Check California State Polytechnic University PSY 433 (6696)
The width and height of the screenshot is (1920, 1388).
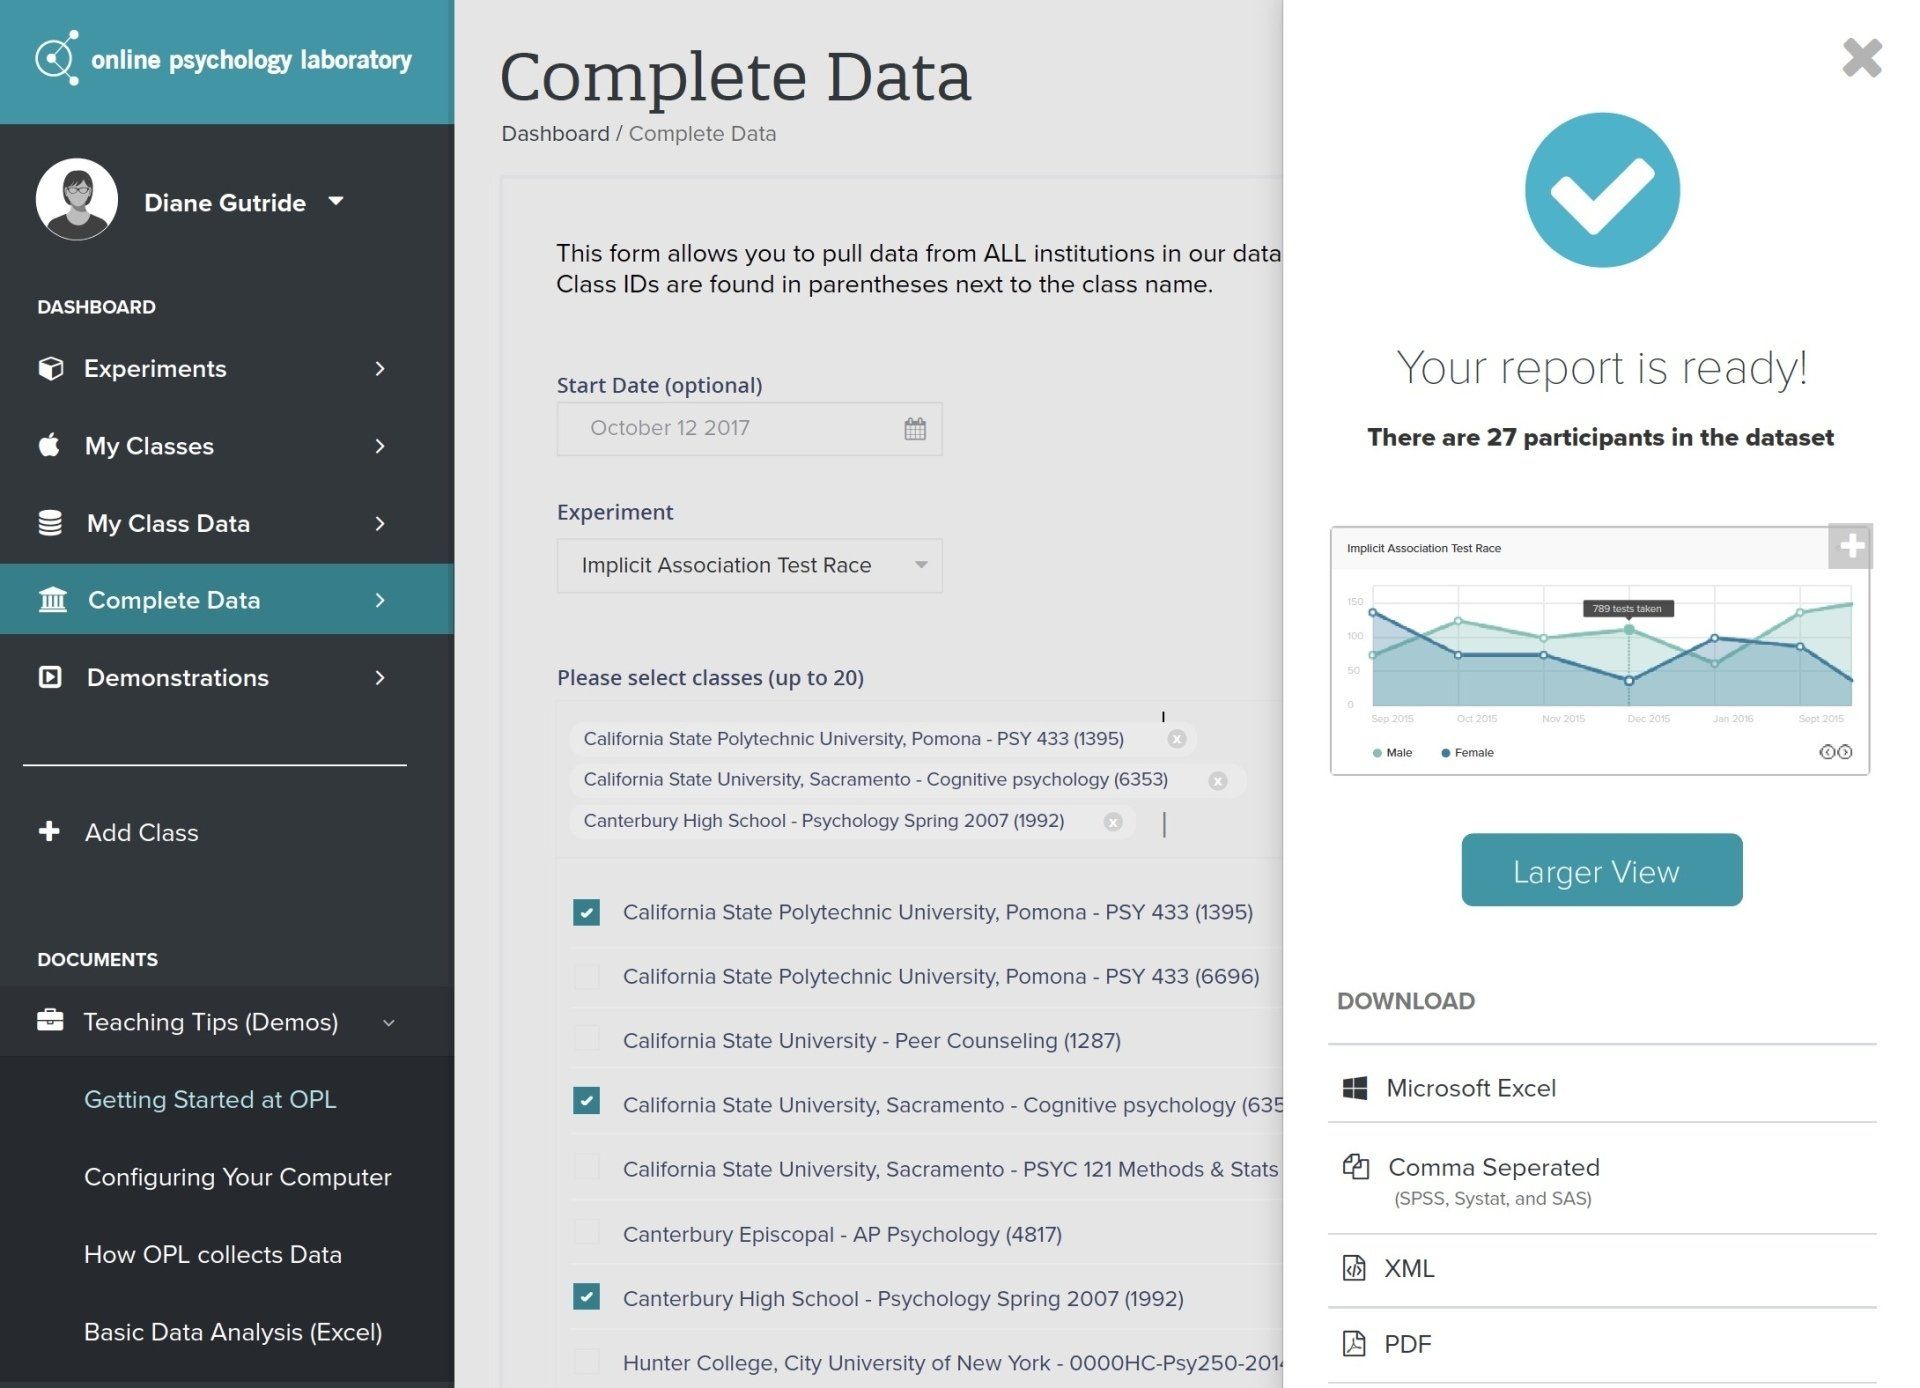586,976
